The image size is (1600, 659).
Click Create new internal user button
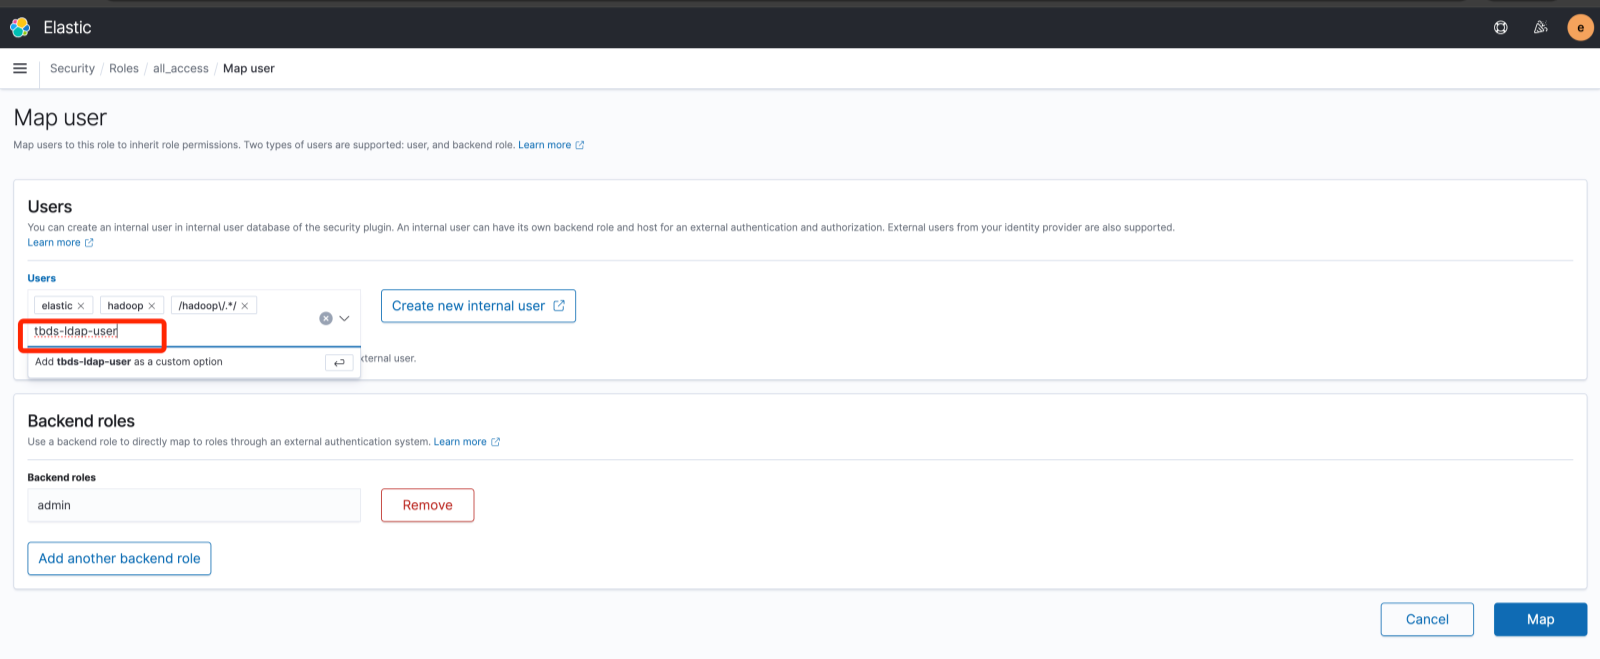(478, 306)
